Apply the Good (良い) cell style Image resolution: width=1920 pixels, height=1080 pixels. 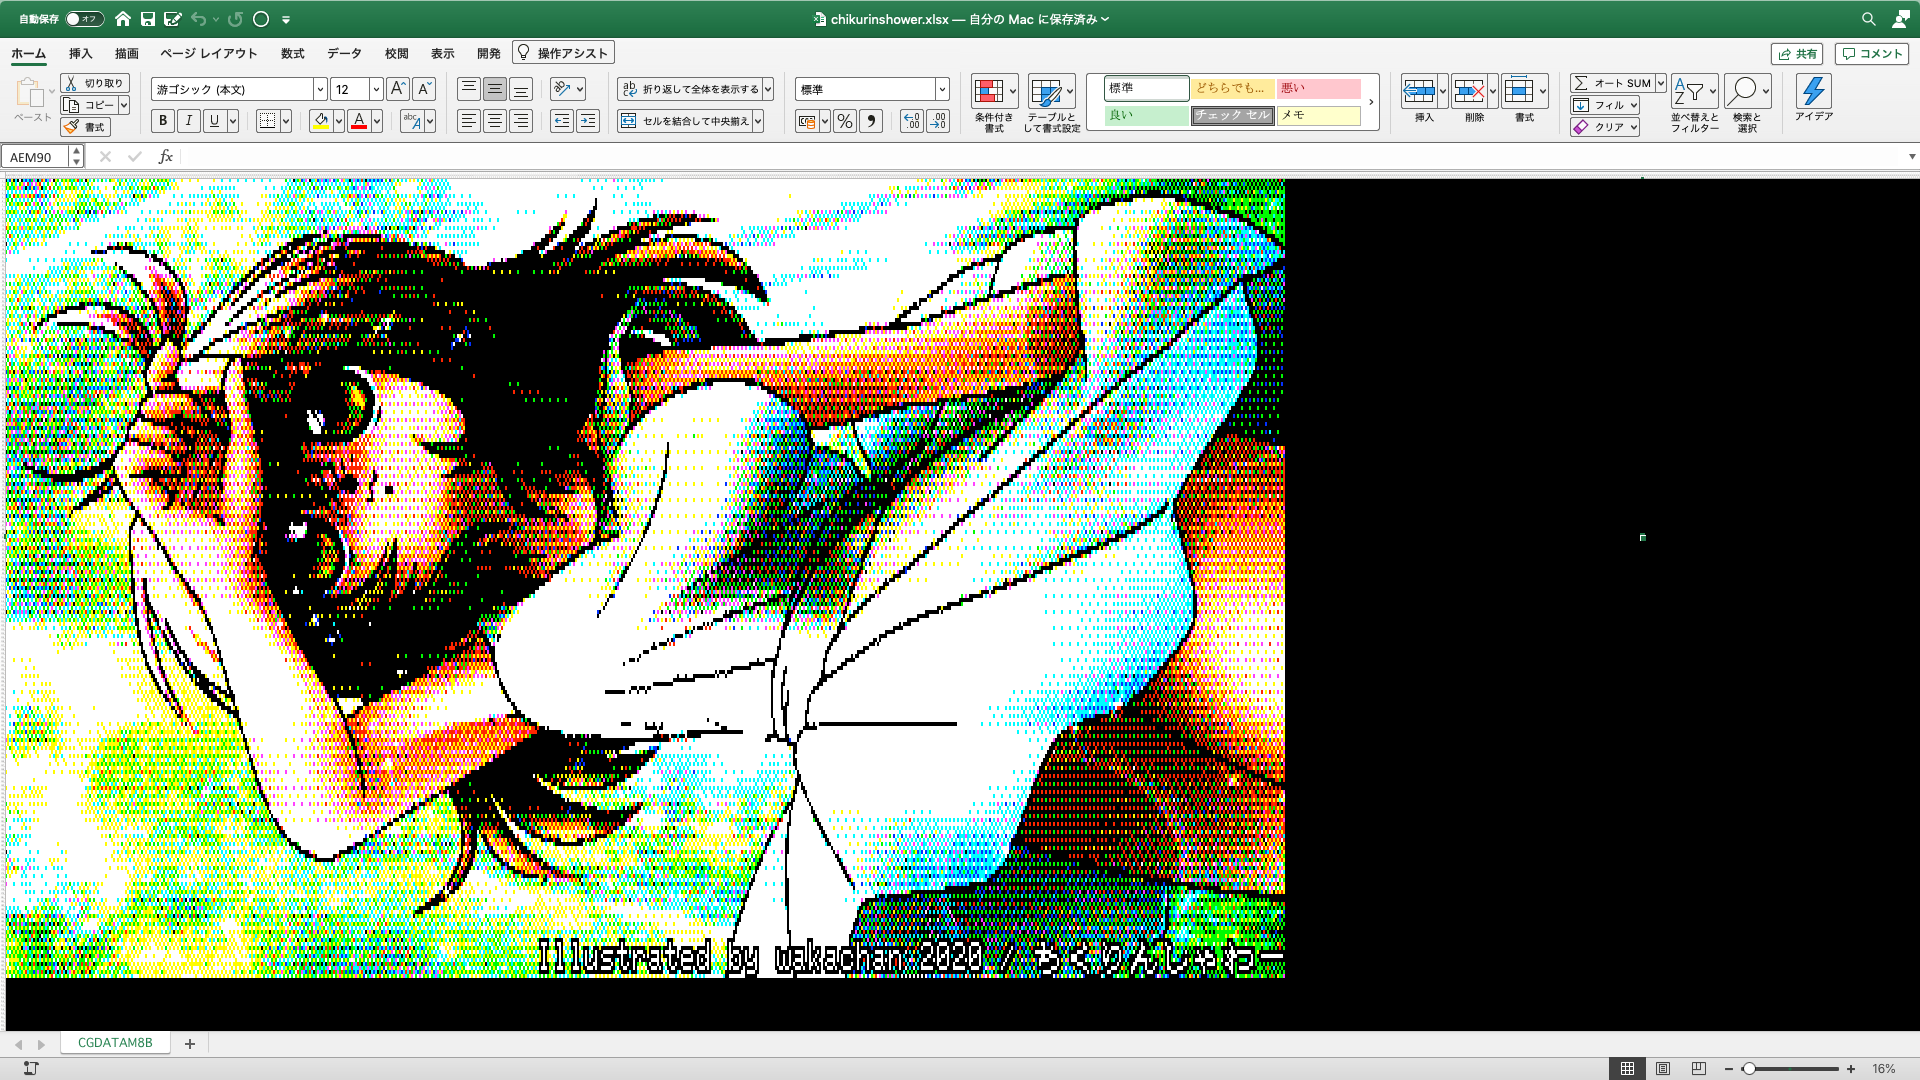tap(1147, 115)
